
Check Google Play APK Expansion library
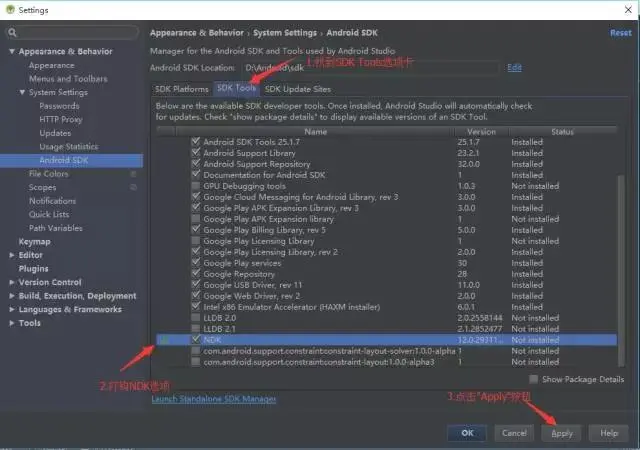(196, 219)
